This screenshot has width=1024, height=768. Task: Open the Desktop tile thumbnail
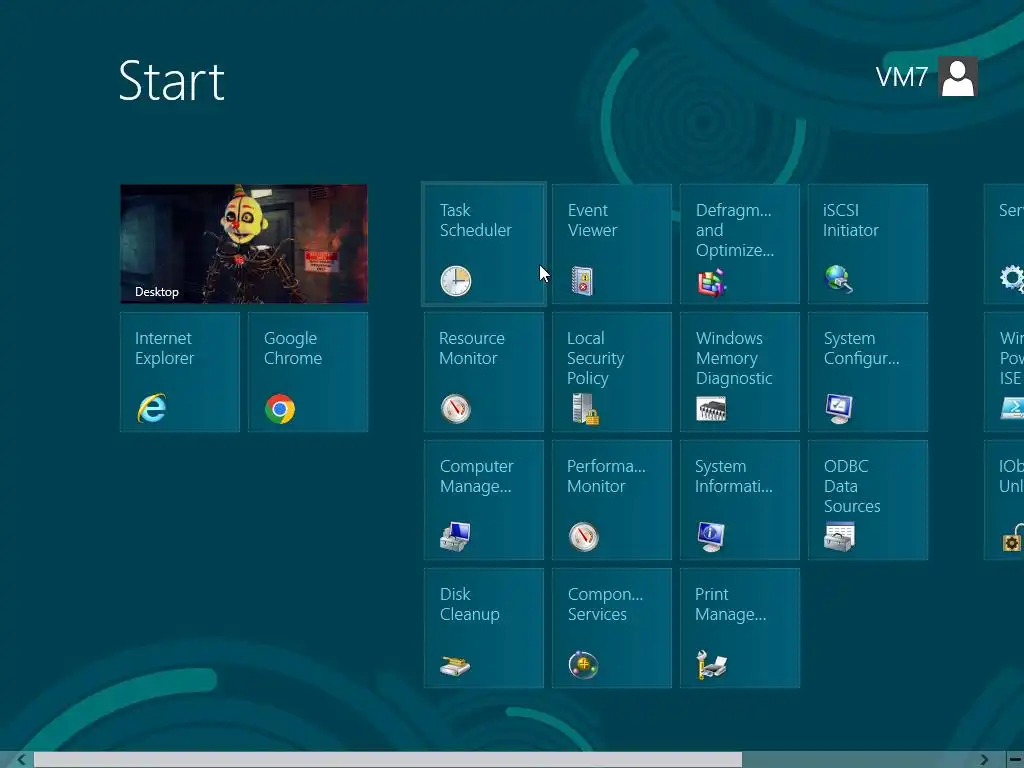pyautogui.click(x=244, y=244)
